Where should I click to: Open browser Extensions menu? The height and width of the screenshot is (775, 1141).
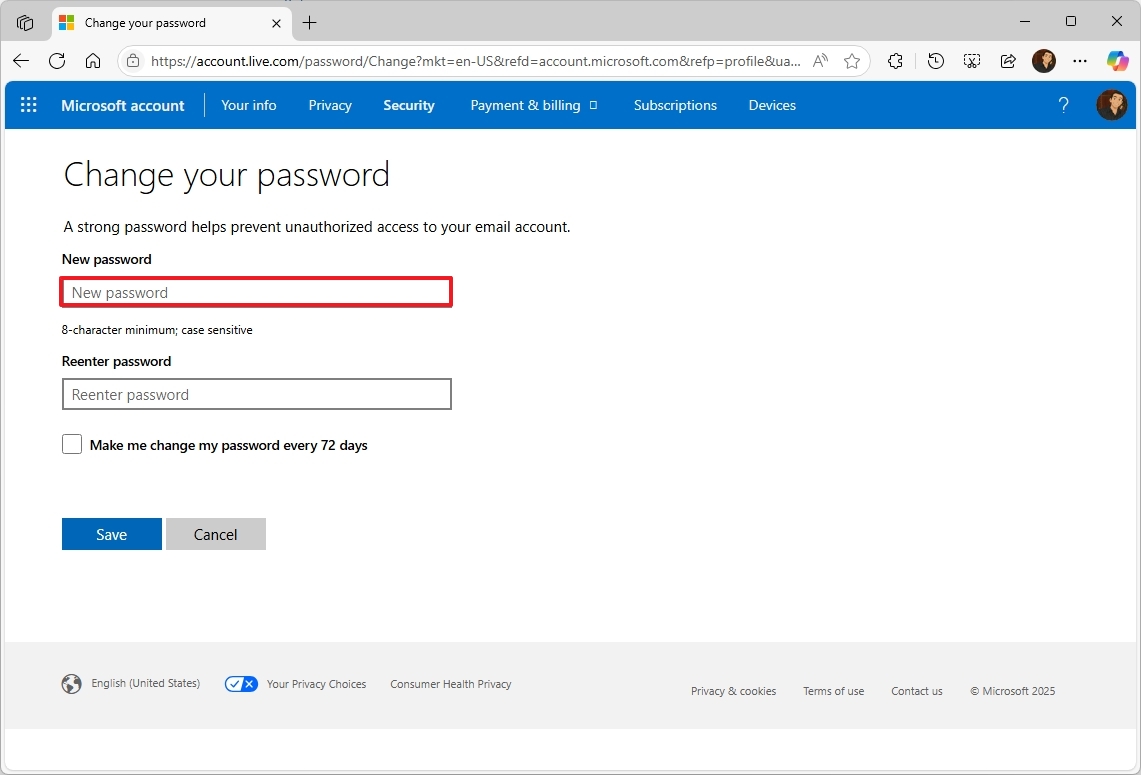(896, 61)
